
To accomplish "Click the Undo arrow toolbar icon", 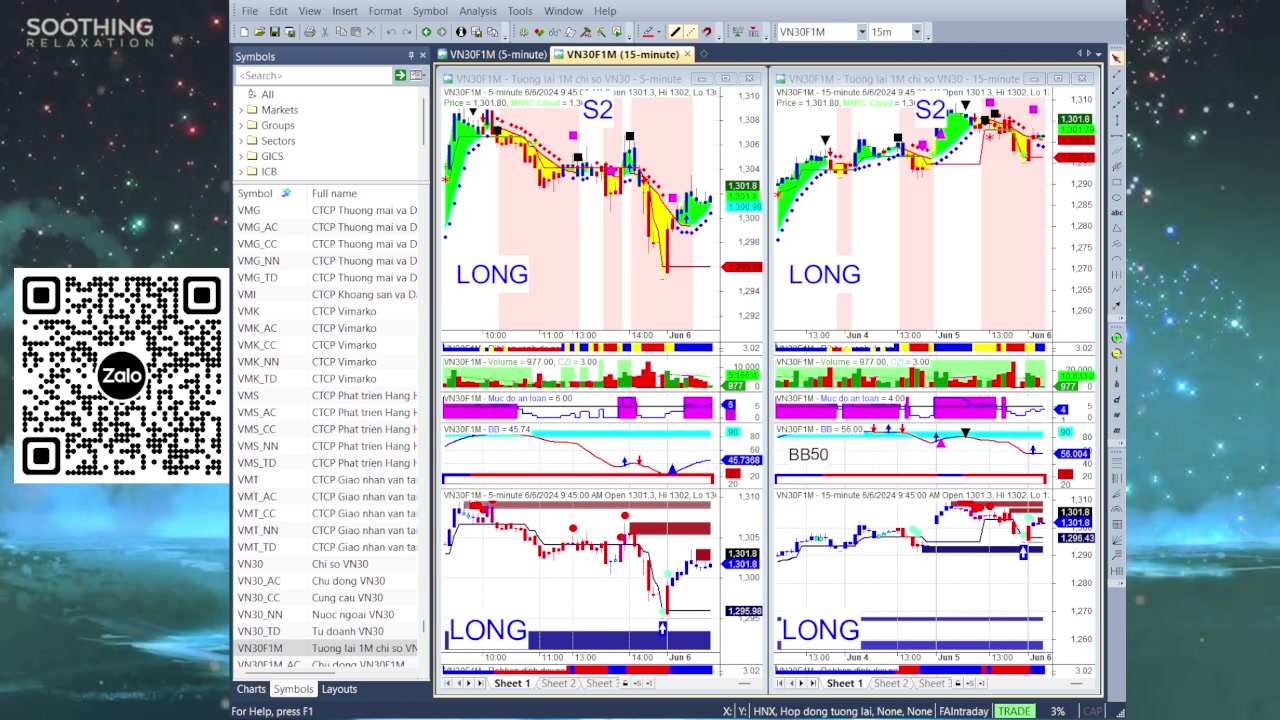I will (391, 32).
